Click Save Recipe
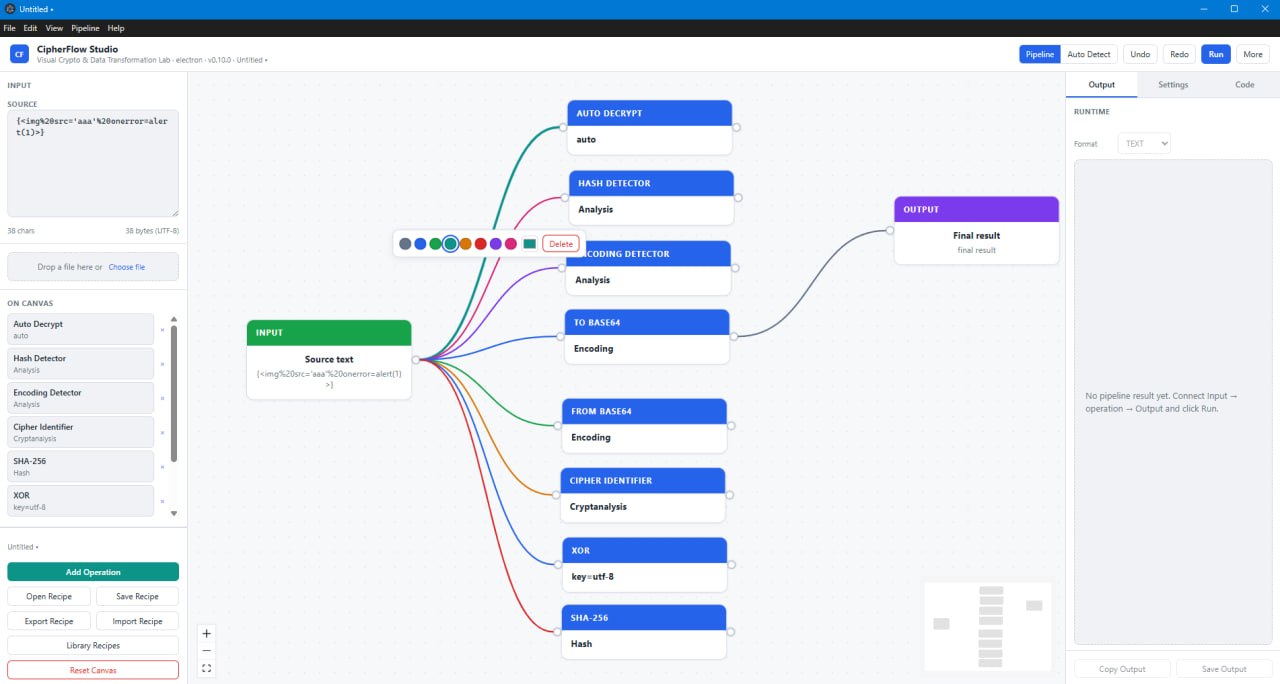1280x684 pixels. (x=138, y=596)
